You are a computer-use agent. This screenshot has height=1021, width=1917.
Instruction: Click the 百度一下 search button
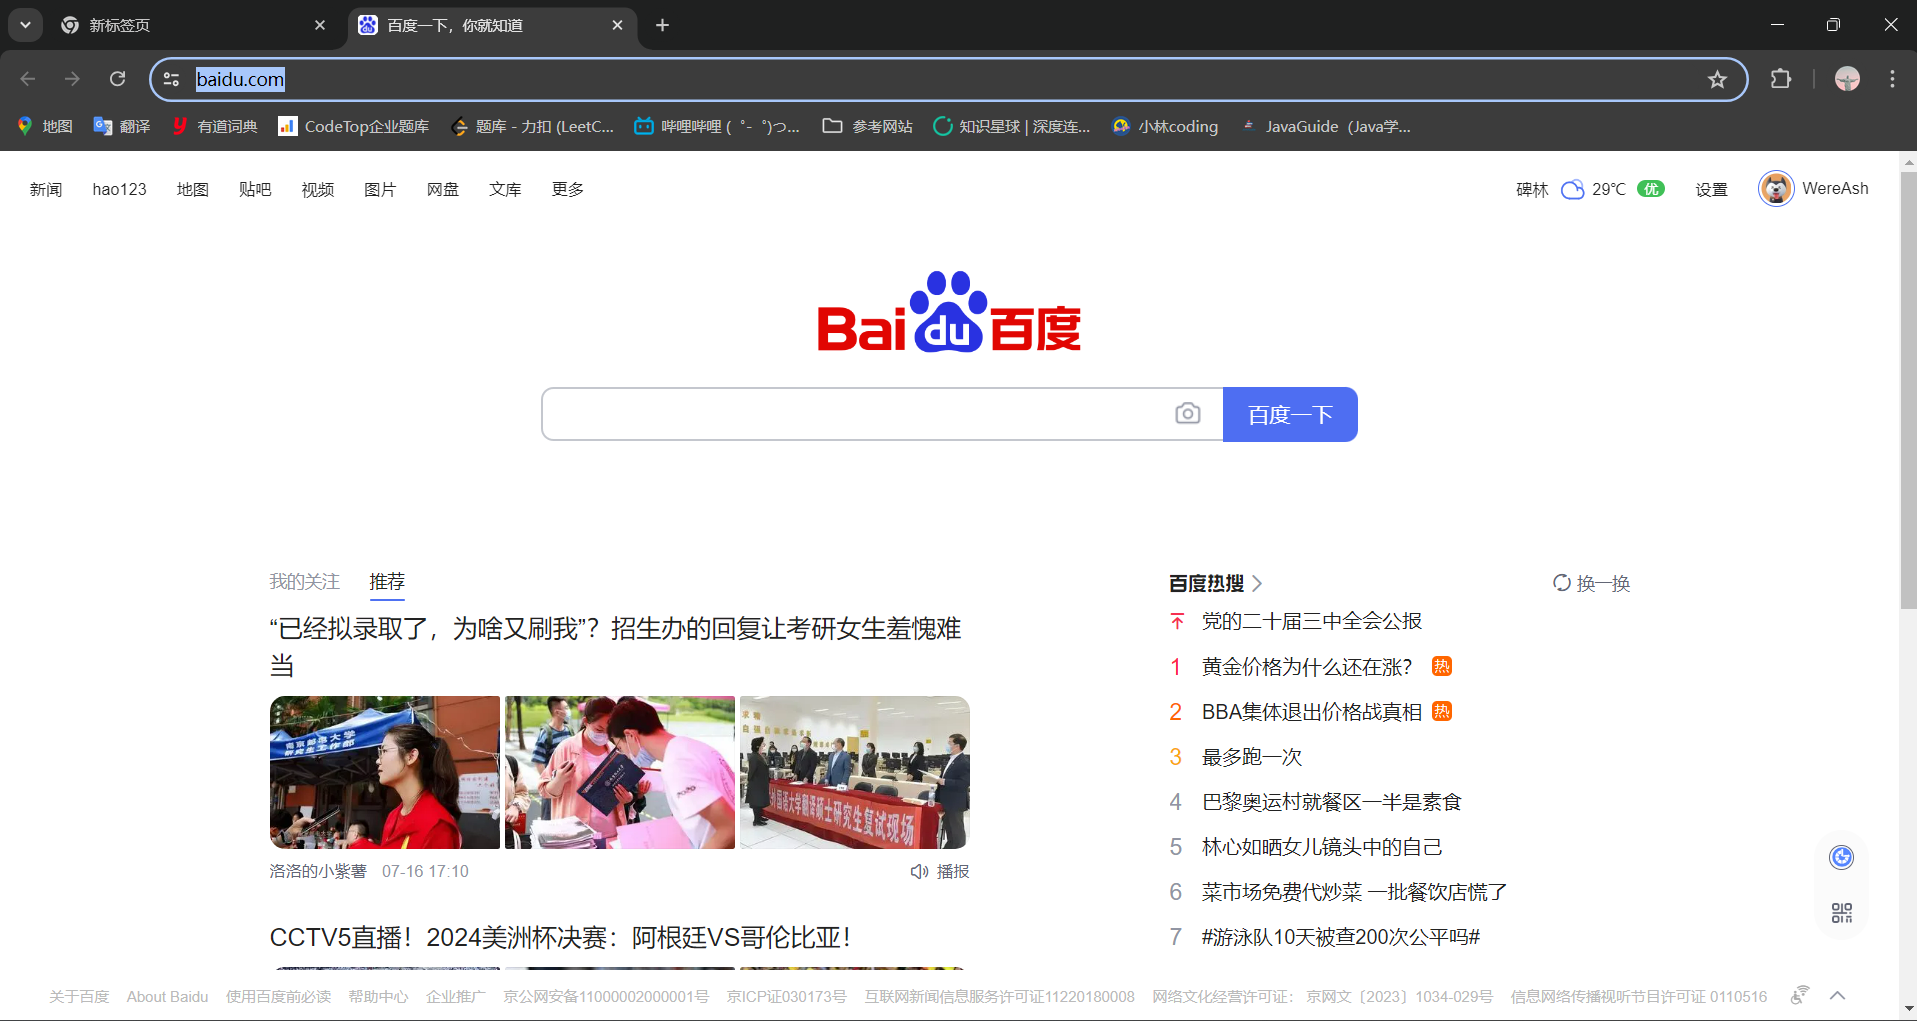(1290, 414)
